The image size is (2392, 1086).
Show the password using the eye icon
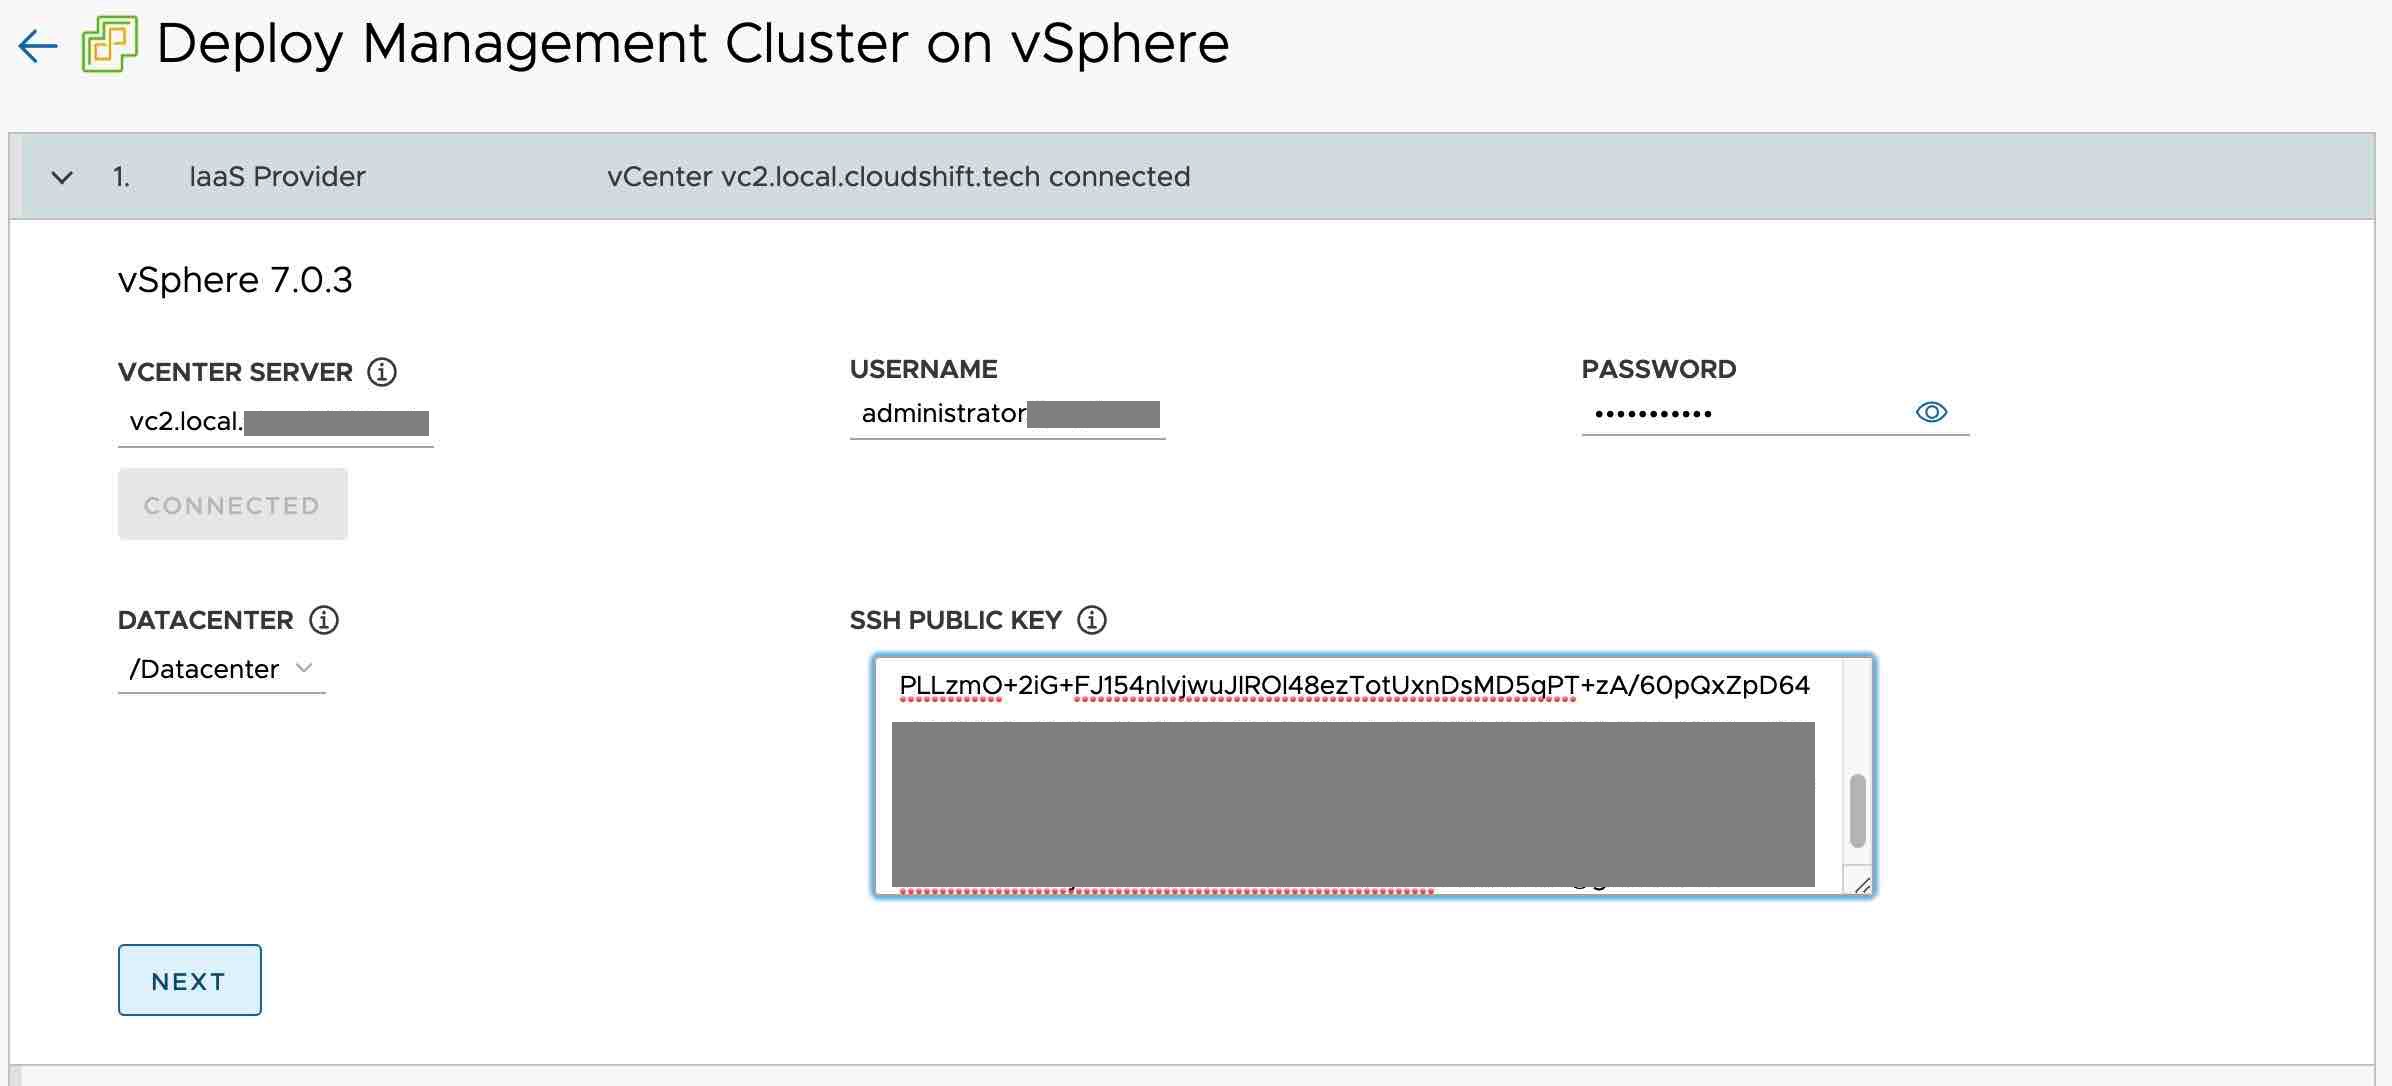pyautogui.click(x=1931, y=412)
